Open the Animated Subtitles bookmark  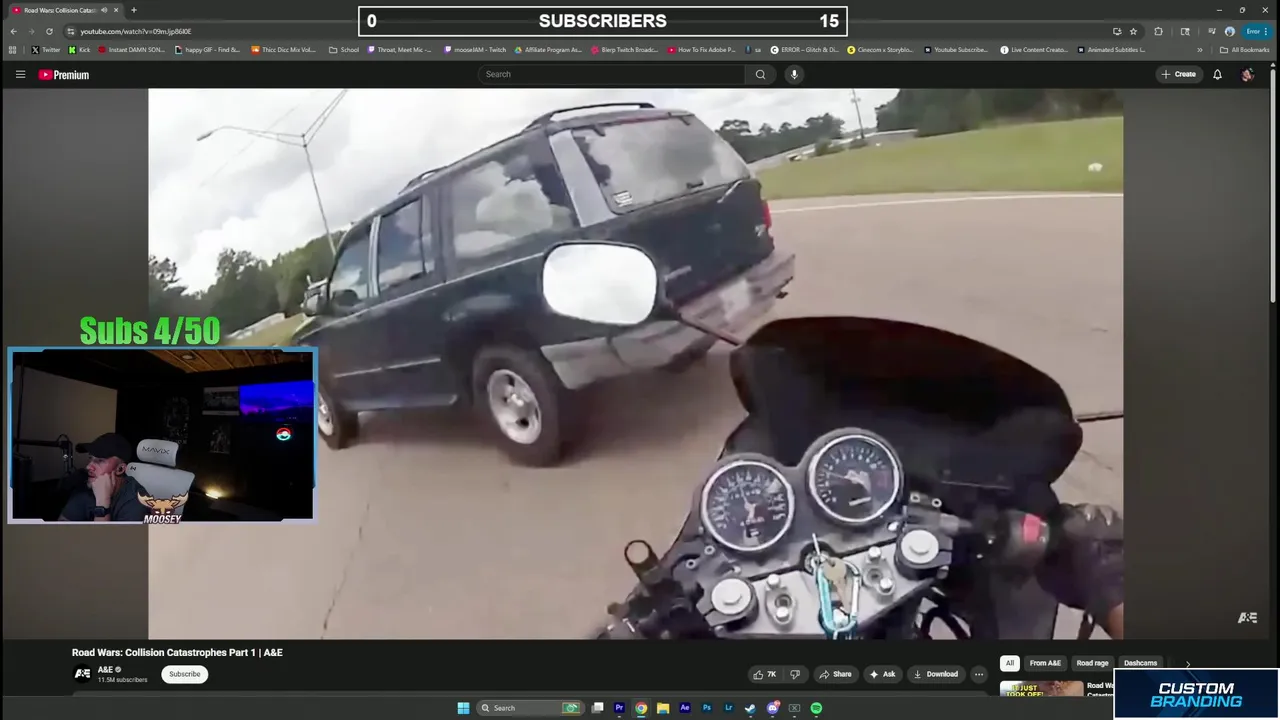(x=1111, y=49)
